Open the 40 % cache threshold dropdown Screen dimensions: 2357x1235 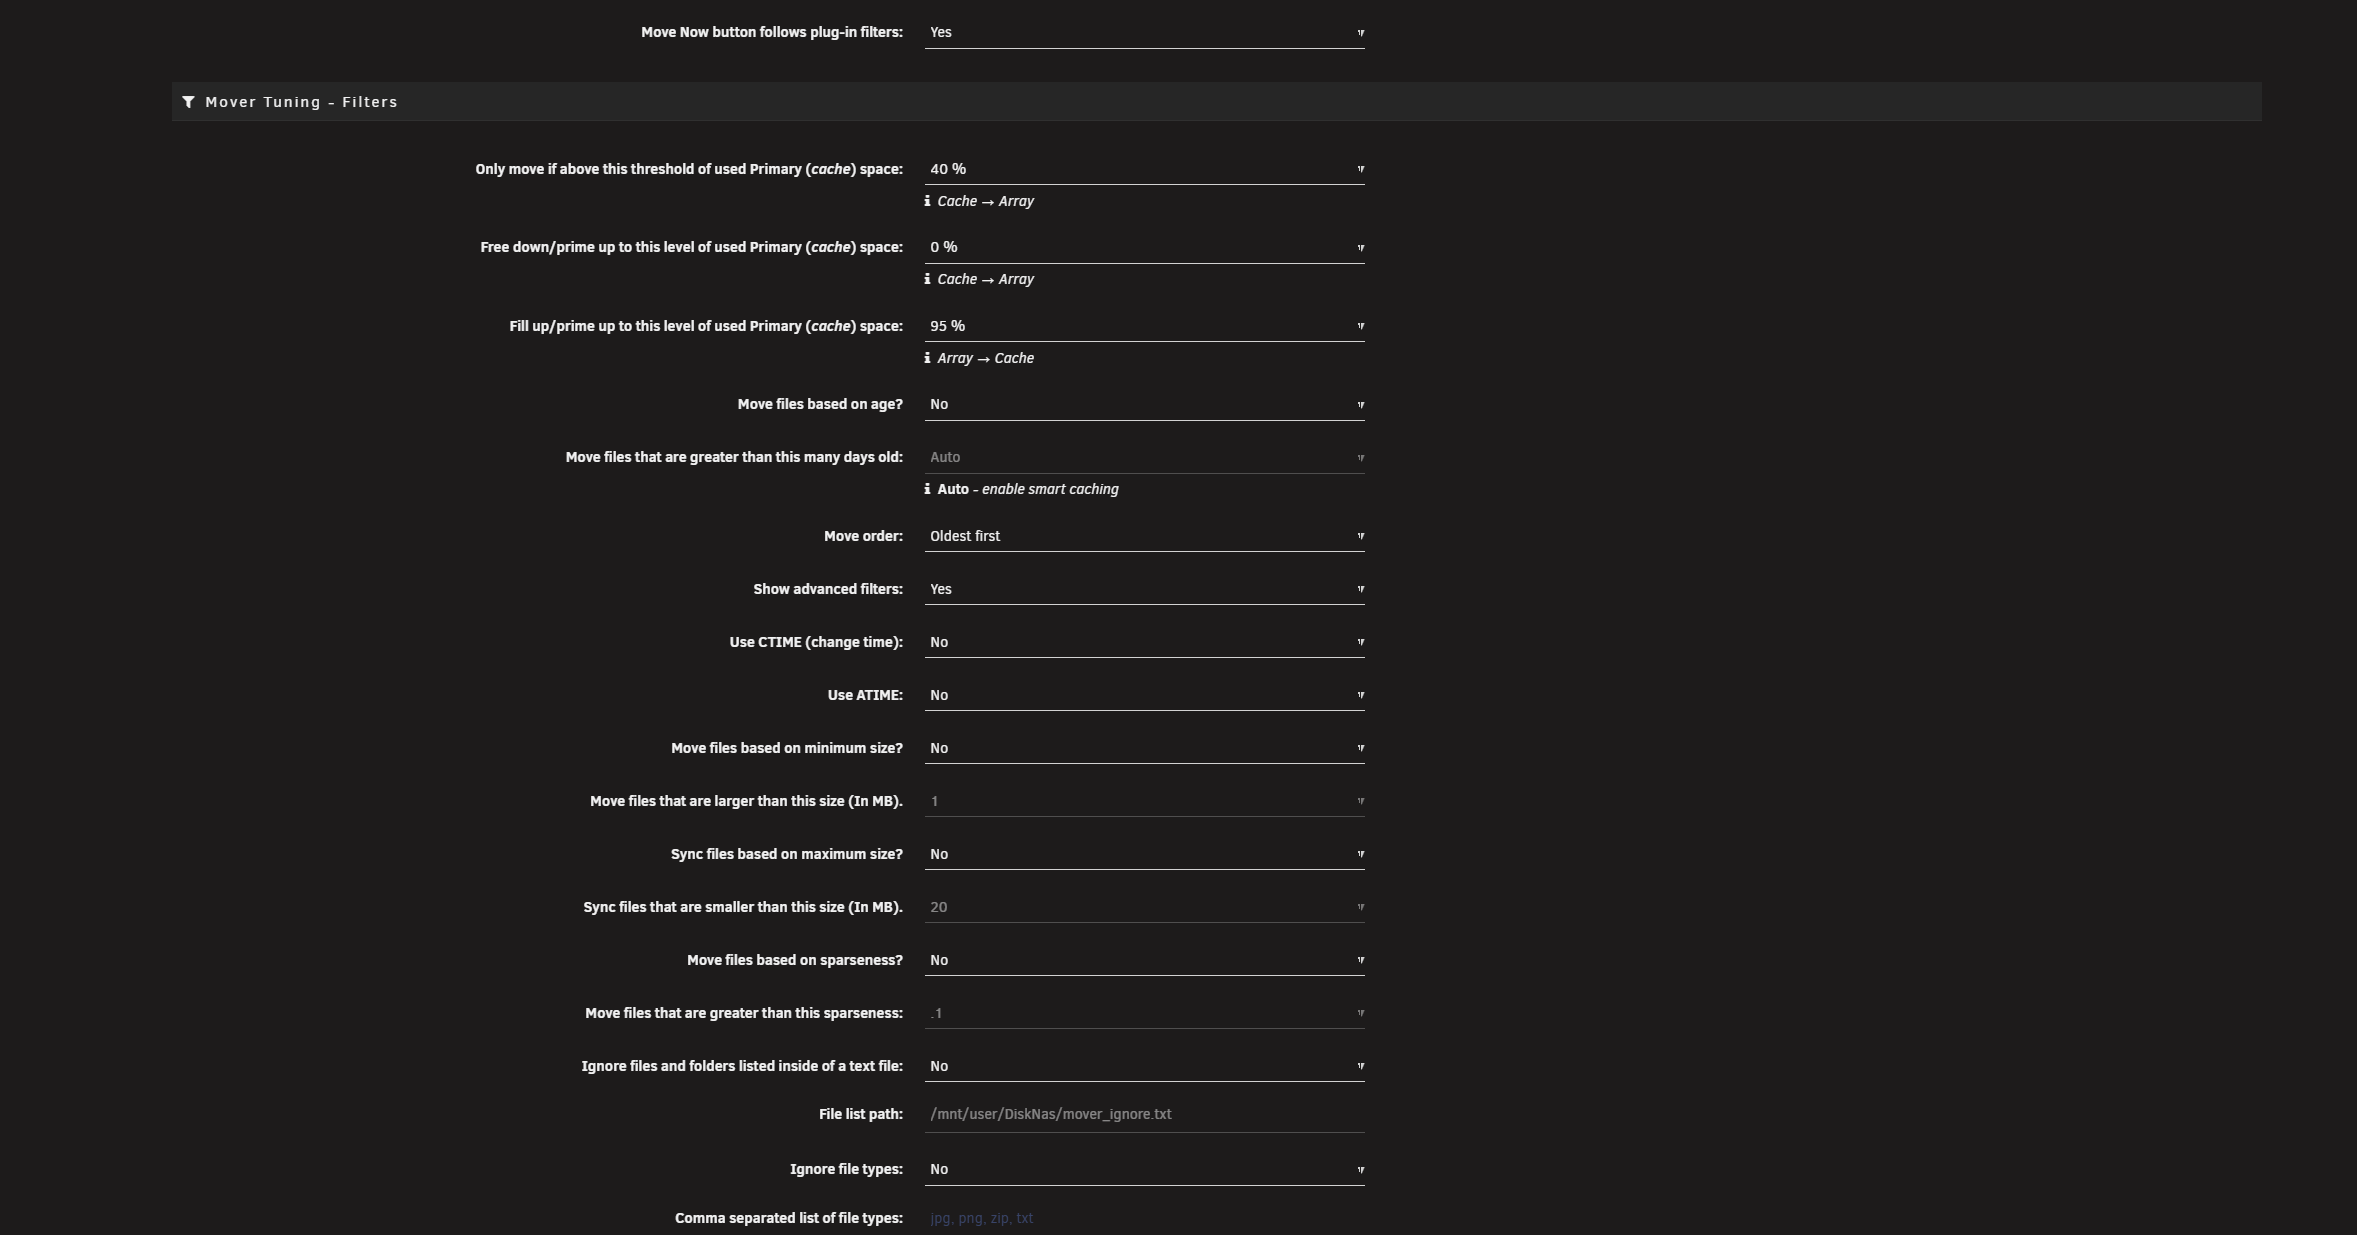(1144, 169)
